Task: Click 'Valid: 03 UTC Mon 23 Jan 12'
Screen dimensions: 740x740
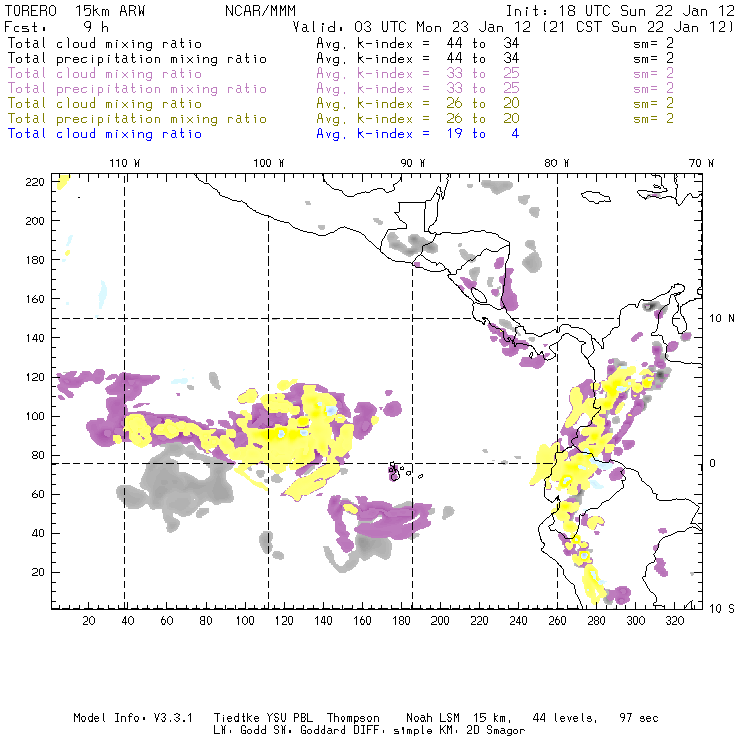Action: pyautogui.click(x=412, y=27)
